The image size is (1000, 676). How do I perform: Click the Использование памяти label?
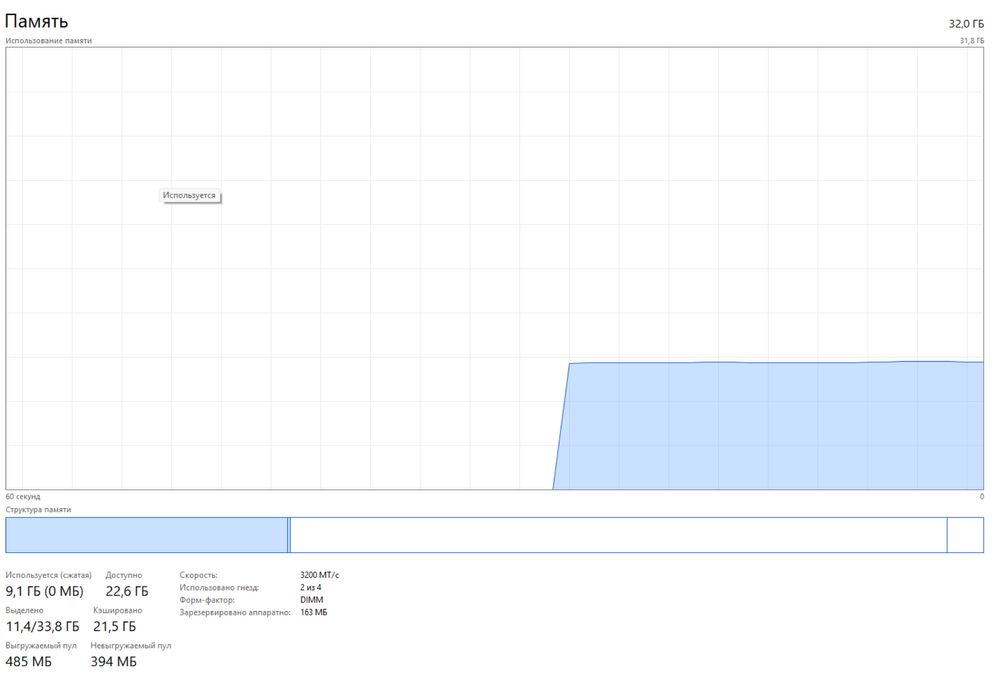48,41
